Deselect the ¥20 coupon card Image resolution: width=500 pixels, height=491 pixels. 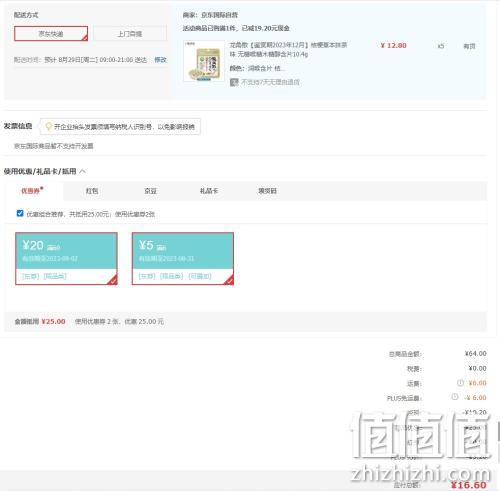pyautogui.click(x=66, y=259)
